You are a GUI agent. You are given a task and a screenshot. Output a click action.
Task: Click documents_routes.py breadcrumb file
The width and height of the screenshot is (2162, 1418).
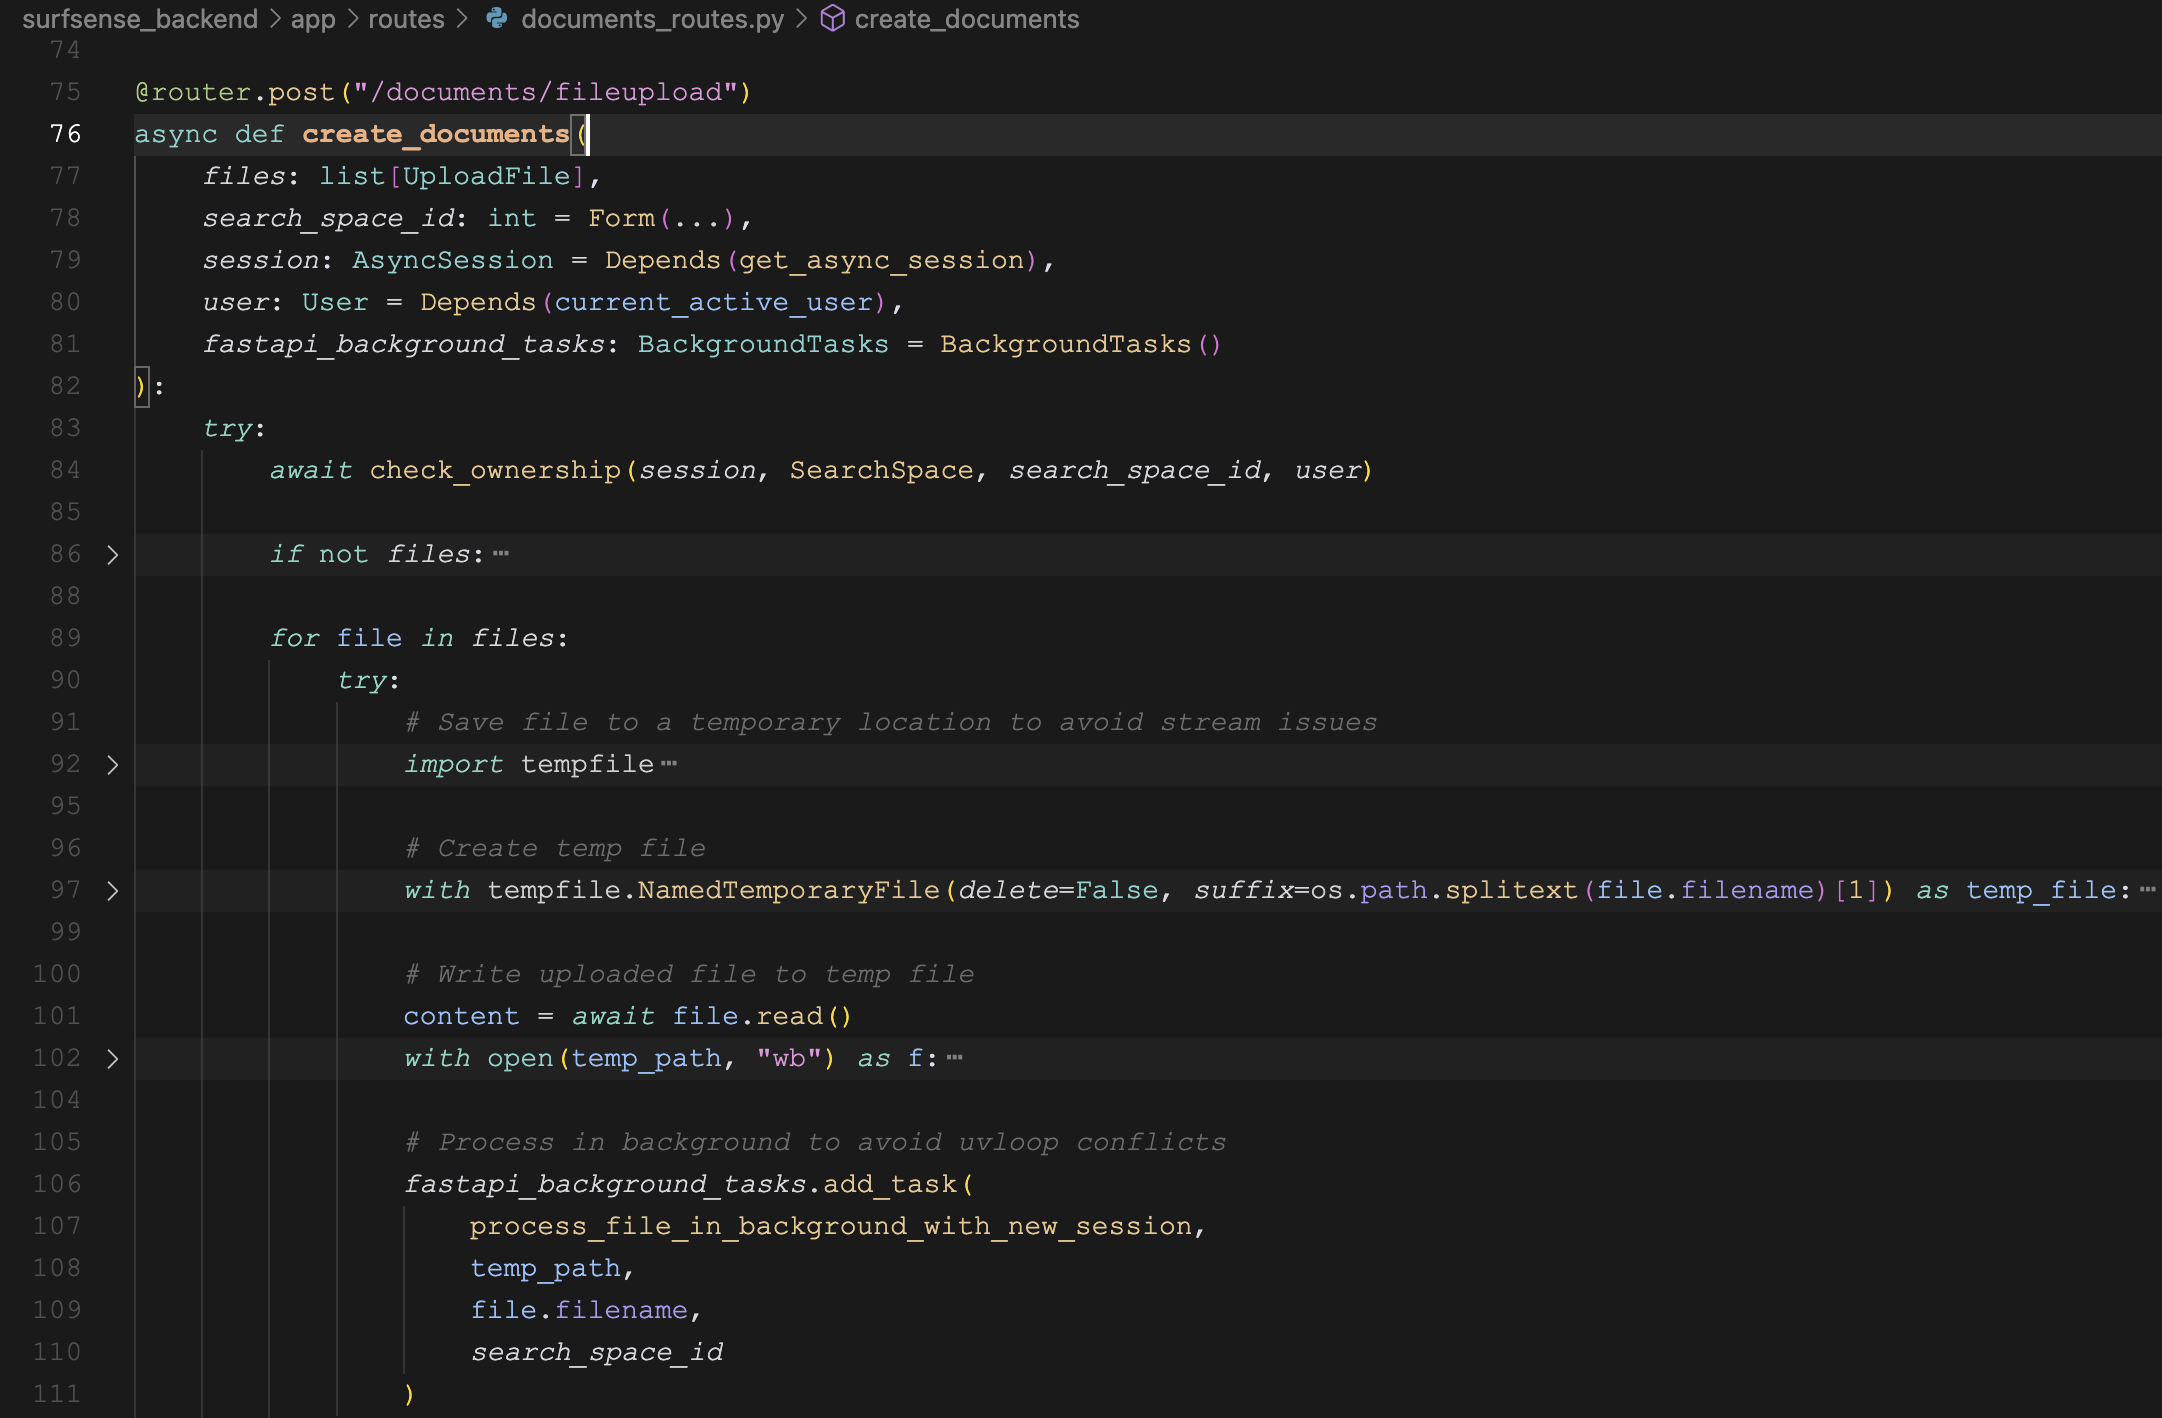[652, 19]
